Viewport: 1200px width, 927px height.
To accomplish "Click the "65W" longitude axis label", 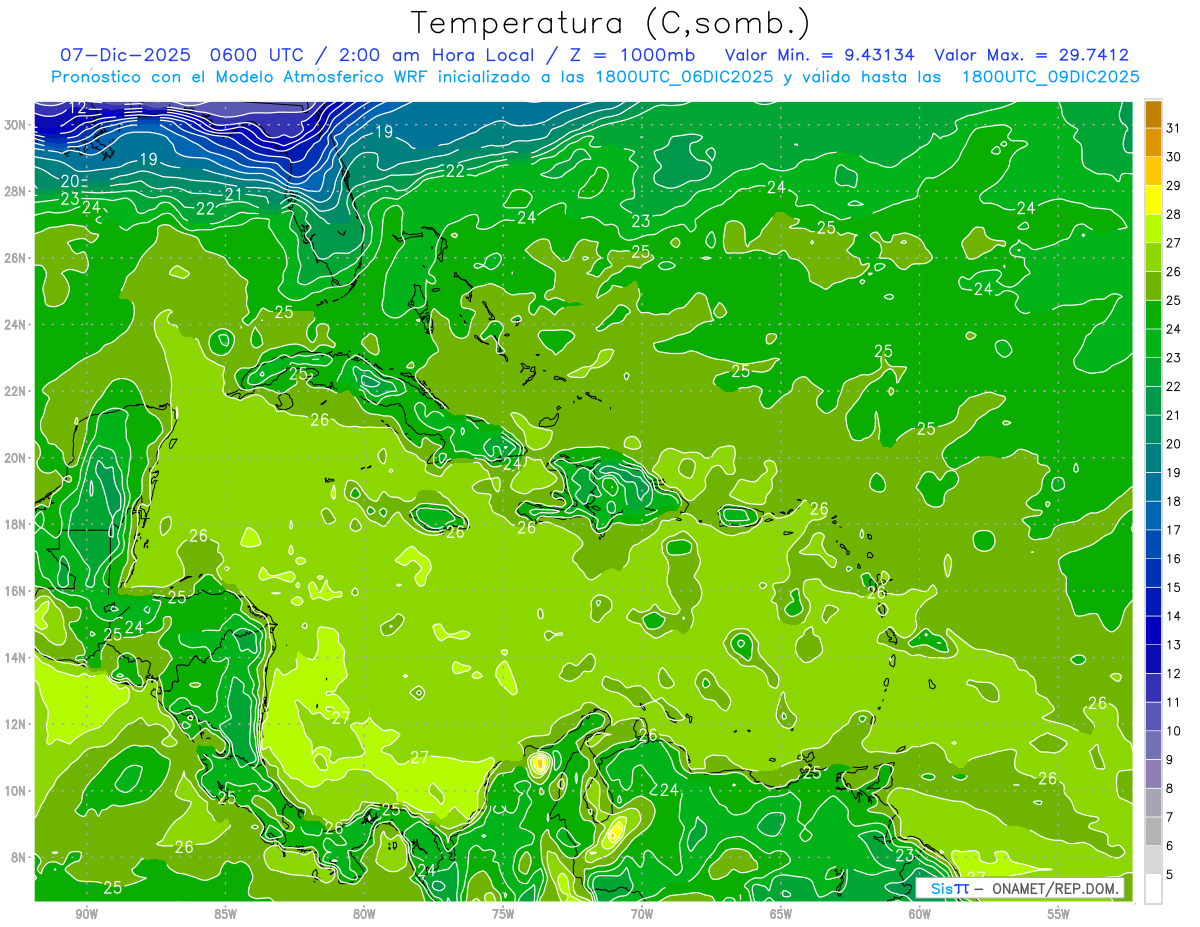I will tap(781, 914).
